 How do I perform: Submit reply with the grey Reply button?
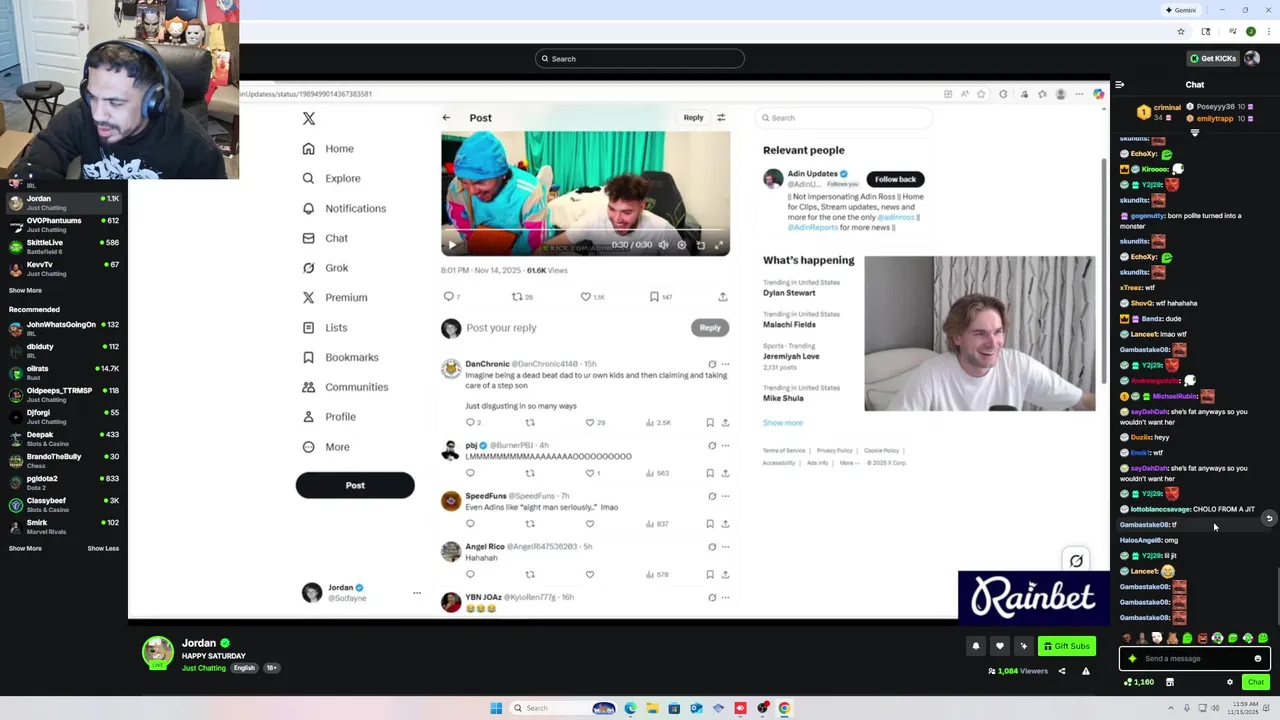point(709,327)
